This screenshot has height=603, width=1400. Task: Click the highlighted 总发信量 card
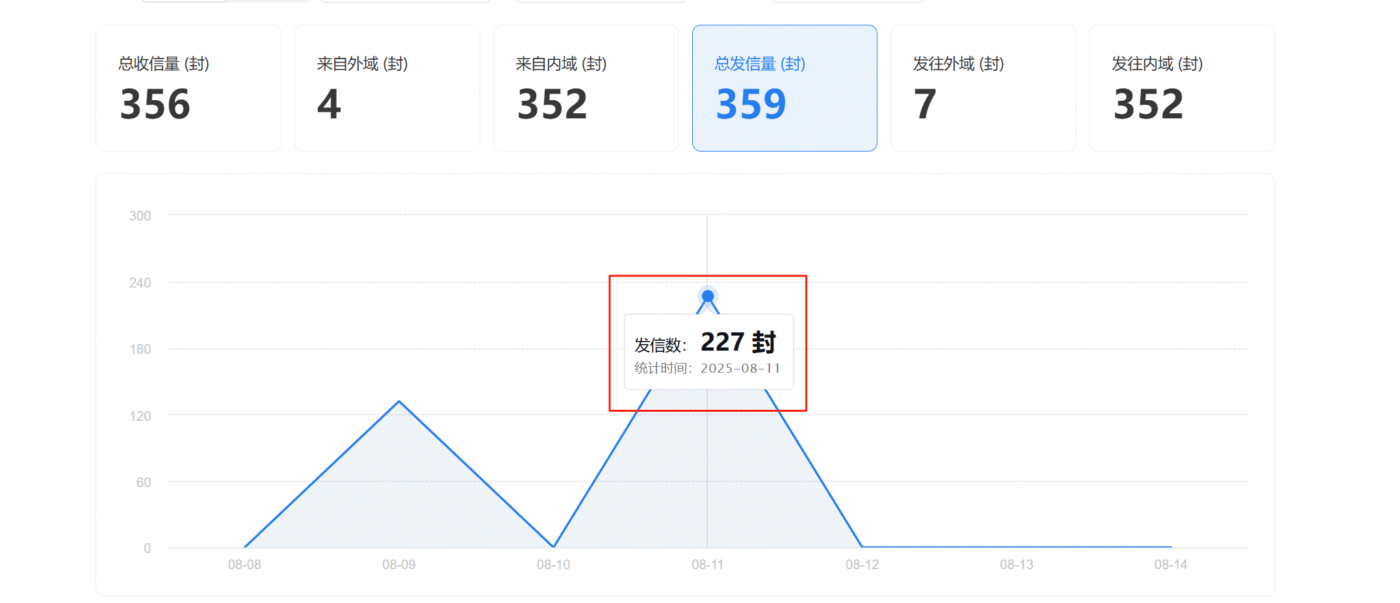pos(784,89)
